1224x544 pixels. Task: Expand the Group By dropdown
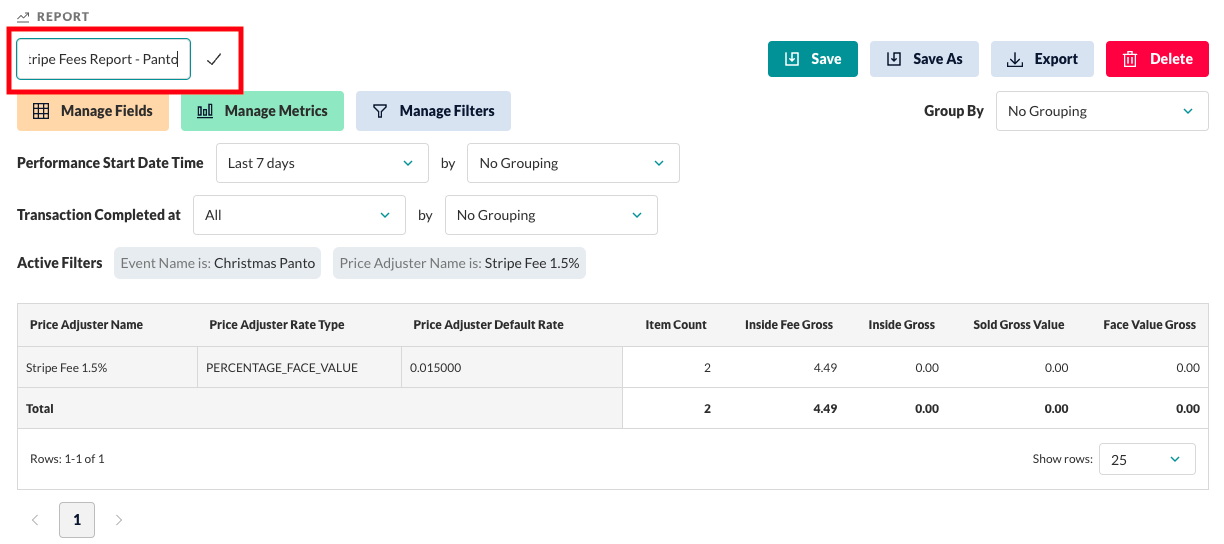[1101, 111]
